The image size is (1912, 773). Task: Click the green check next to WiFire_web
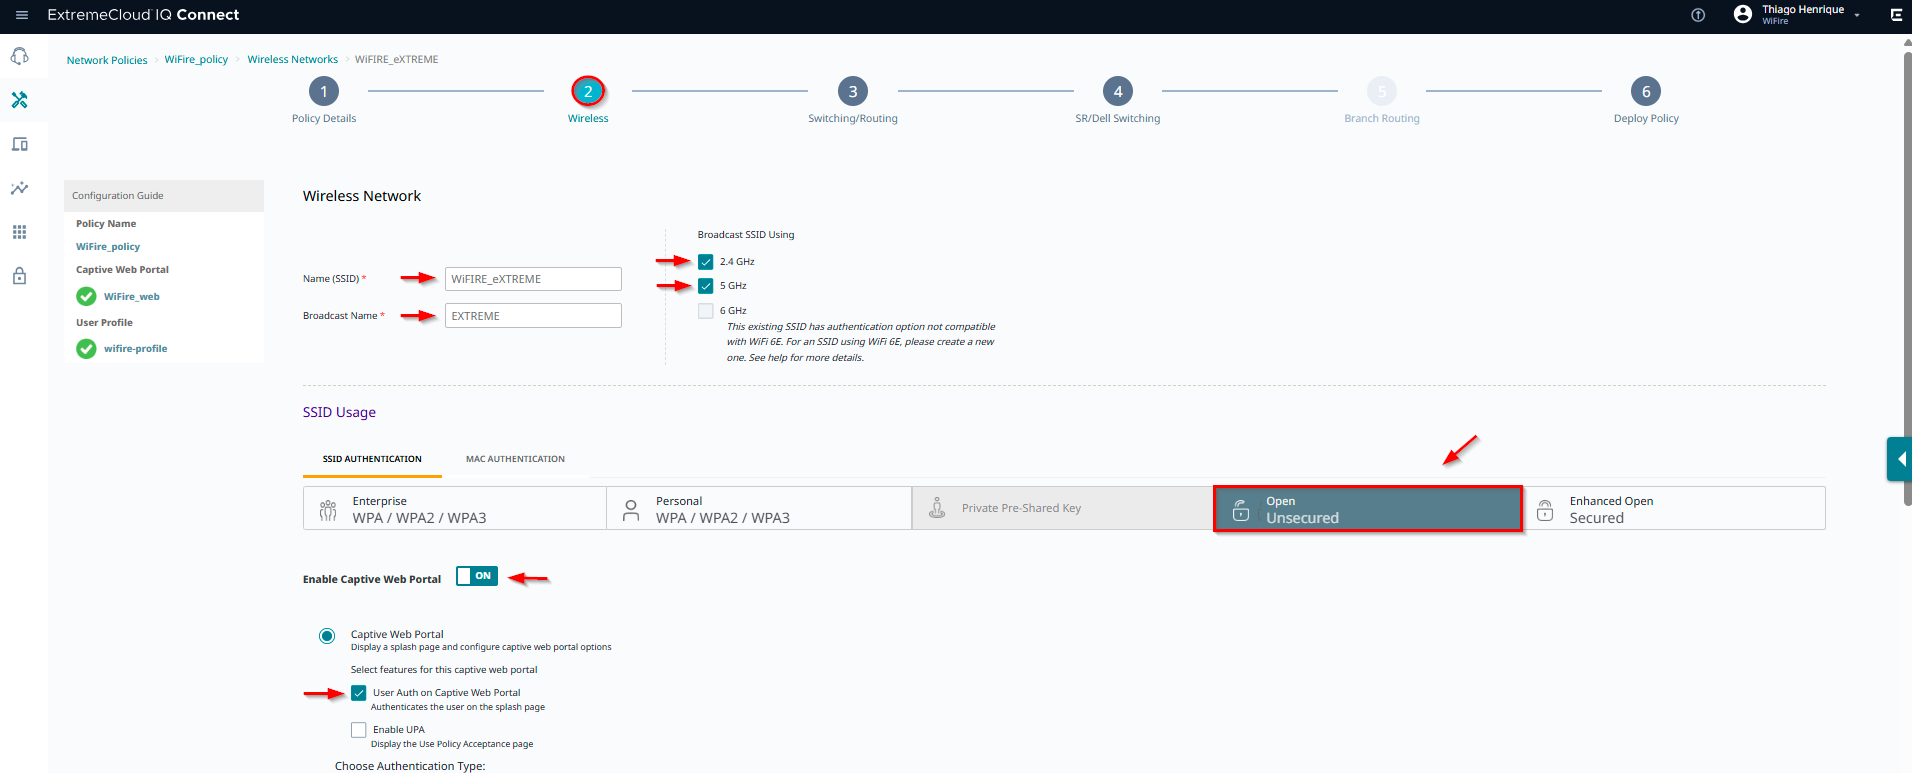[86, 296]
